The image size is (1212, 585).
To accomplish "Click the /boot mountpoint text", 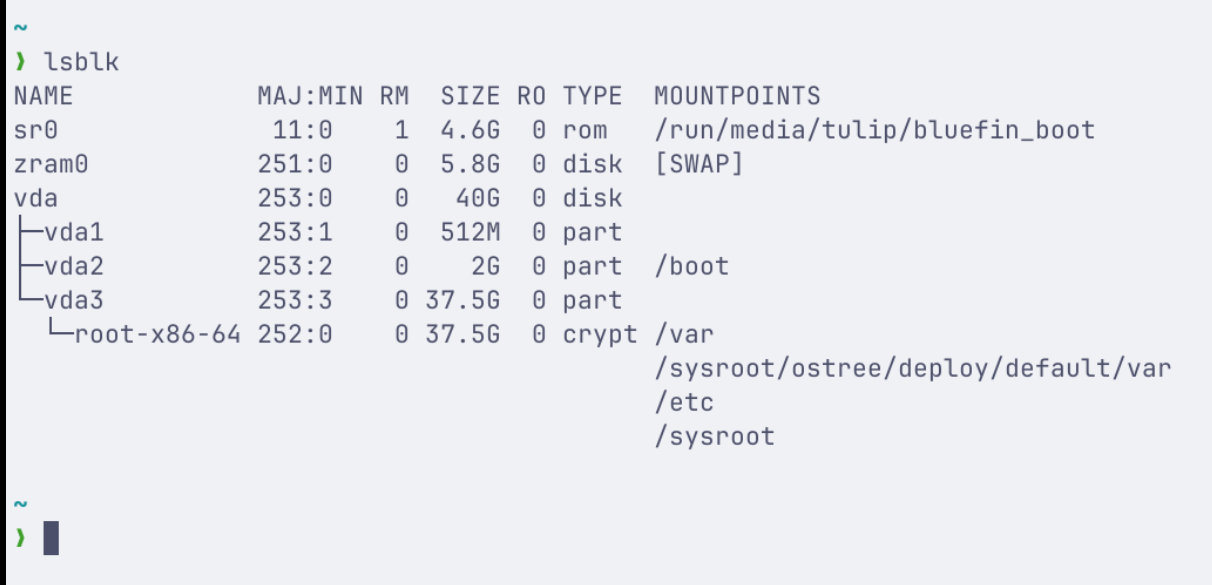I will [x=691, y=266].
